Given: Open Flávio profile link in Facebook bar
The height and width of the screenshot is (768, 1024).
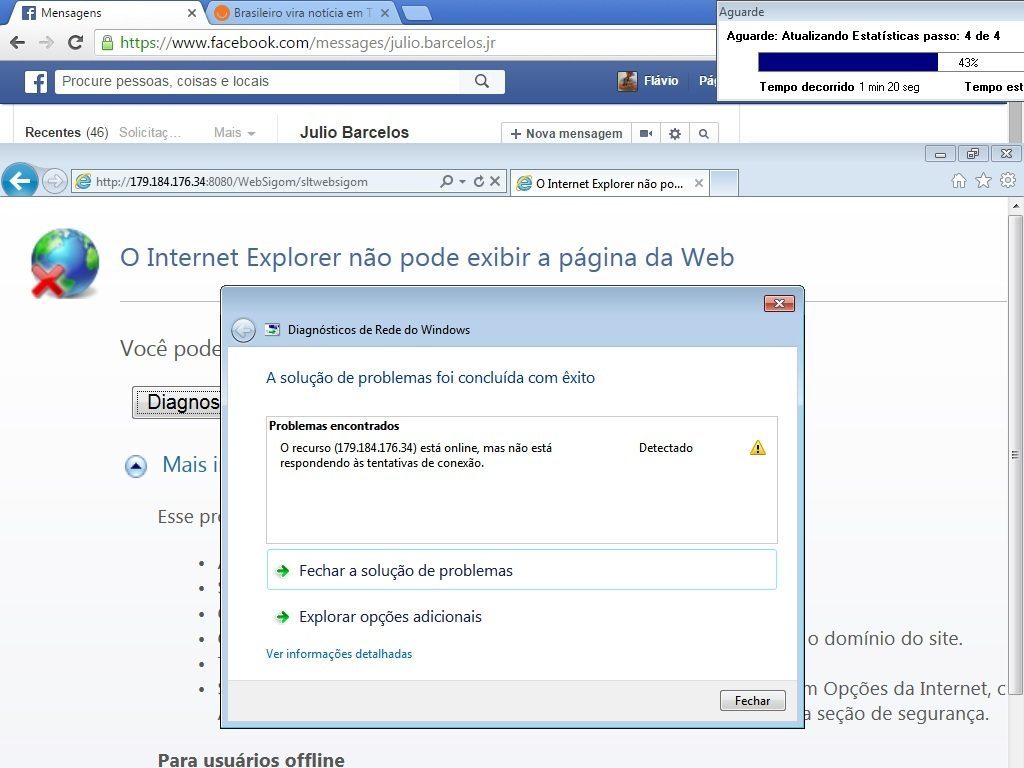Looking at the screenshot, I should 661,81.
